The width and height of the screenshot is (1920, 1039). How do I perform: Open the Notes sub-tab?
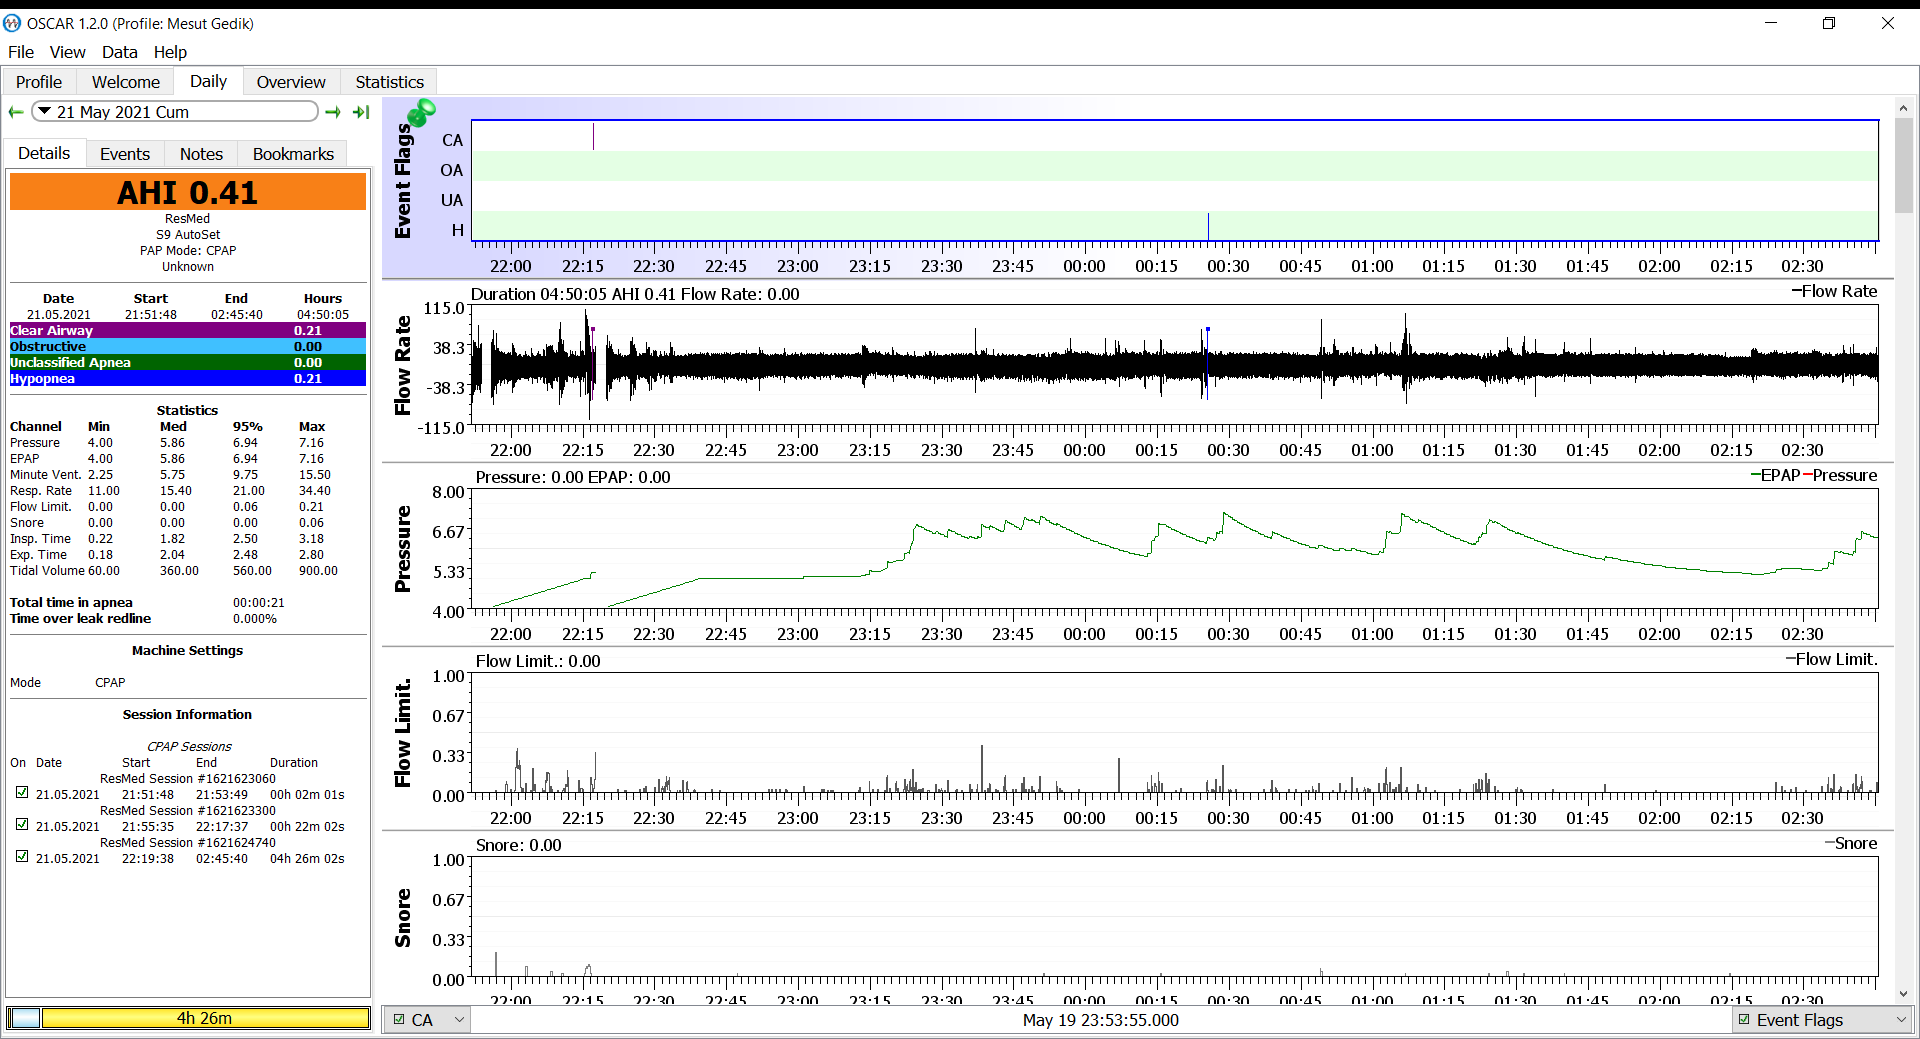point(201,154)
